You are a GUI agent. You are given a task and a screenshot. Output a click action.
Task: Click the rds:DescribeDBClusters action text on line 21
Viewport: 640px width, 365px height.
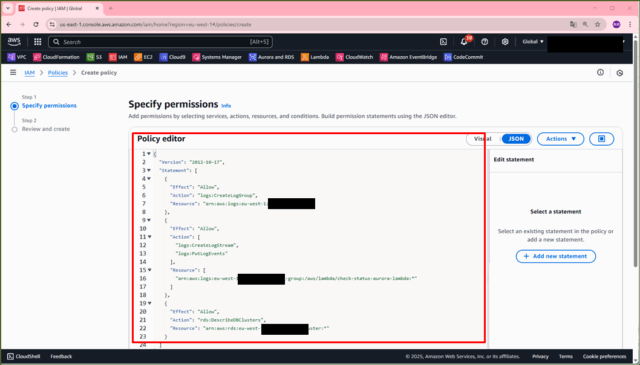(231, 320)
